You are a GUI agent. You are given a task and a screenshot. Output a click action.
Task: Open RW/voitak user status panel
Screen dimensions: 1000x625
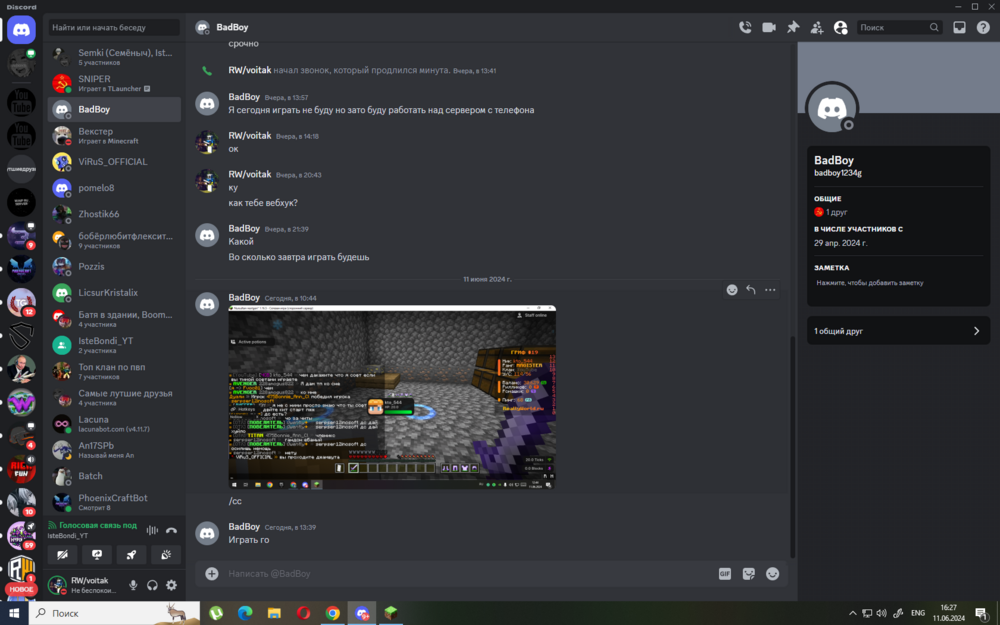(x=83, y=585)
